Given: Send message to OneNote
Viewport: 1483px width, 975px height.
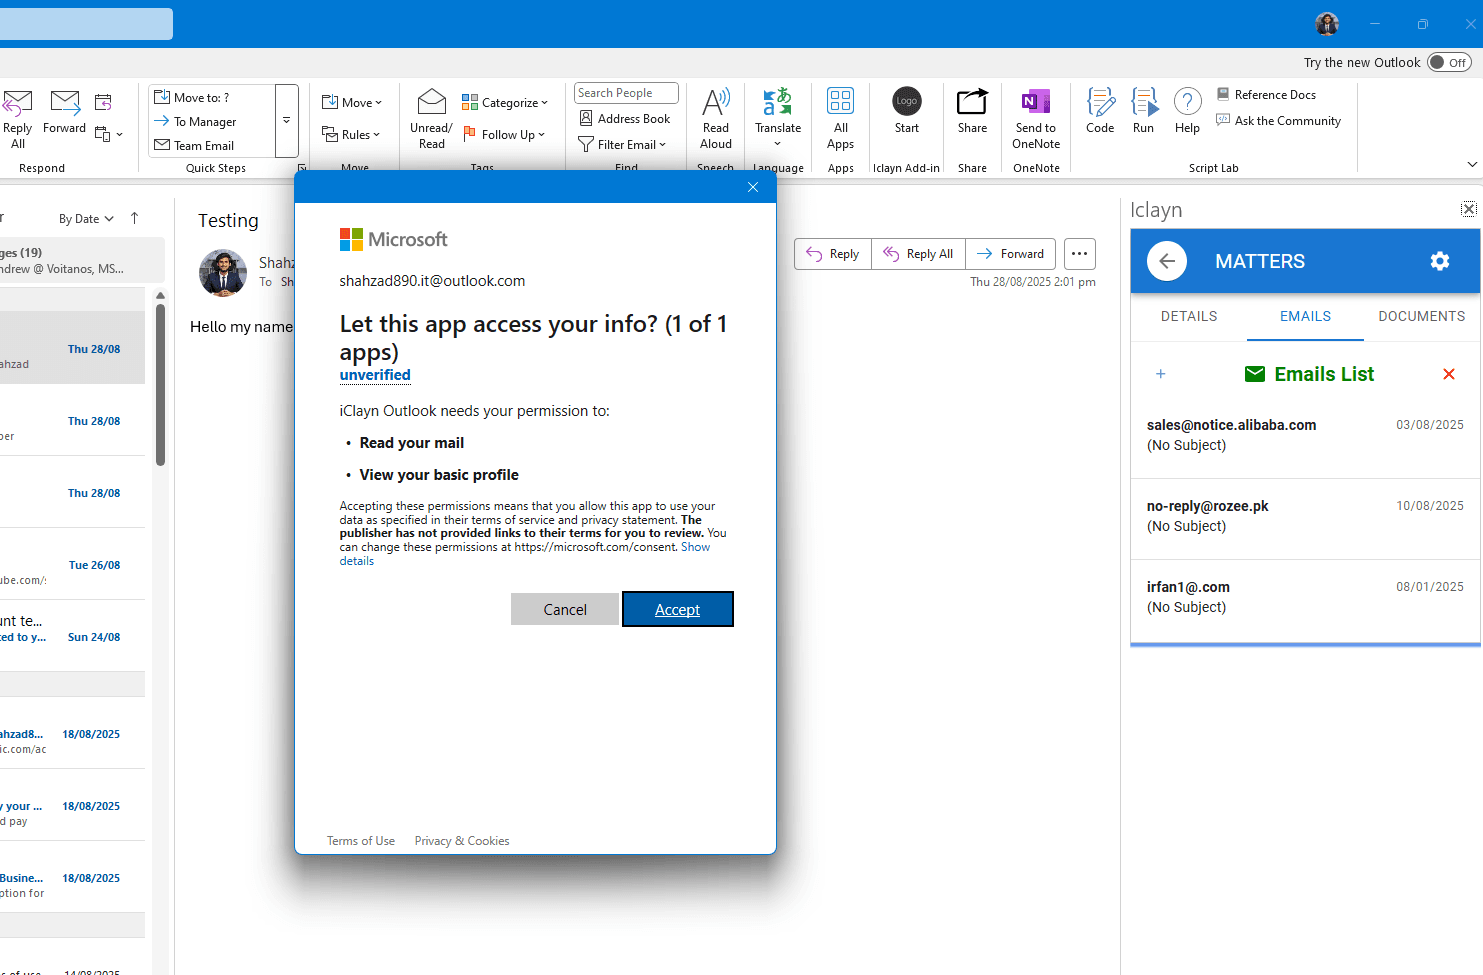Looking at the screenshot, I should (x=1036, y=118).
